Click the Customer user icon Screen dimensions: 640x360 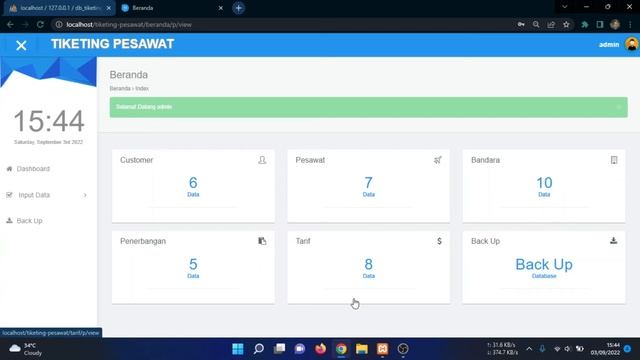(262, 160)
